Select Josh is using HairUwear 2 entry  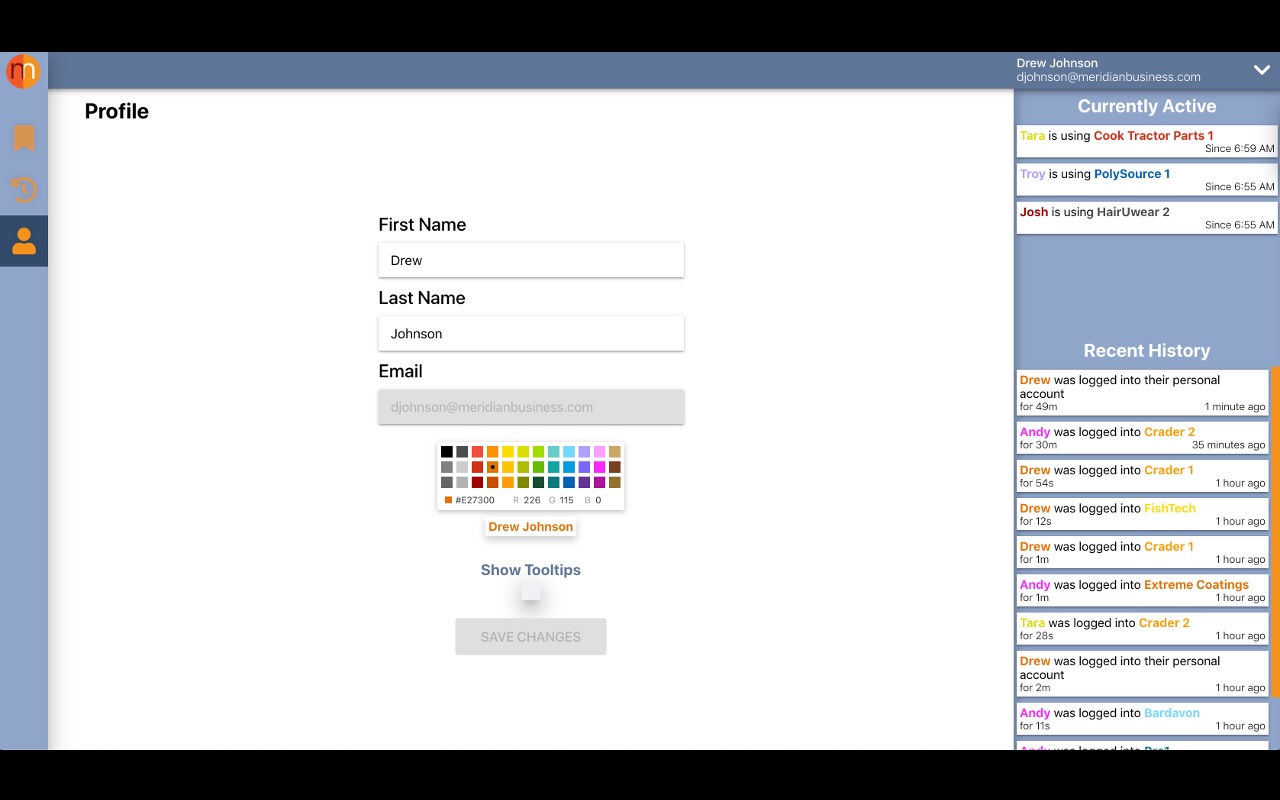point(1147,218)
